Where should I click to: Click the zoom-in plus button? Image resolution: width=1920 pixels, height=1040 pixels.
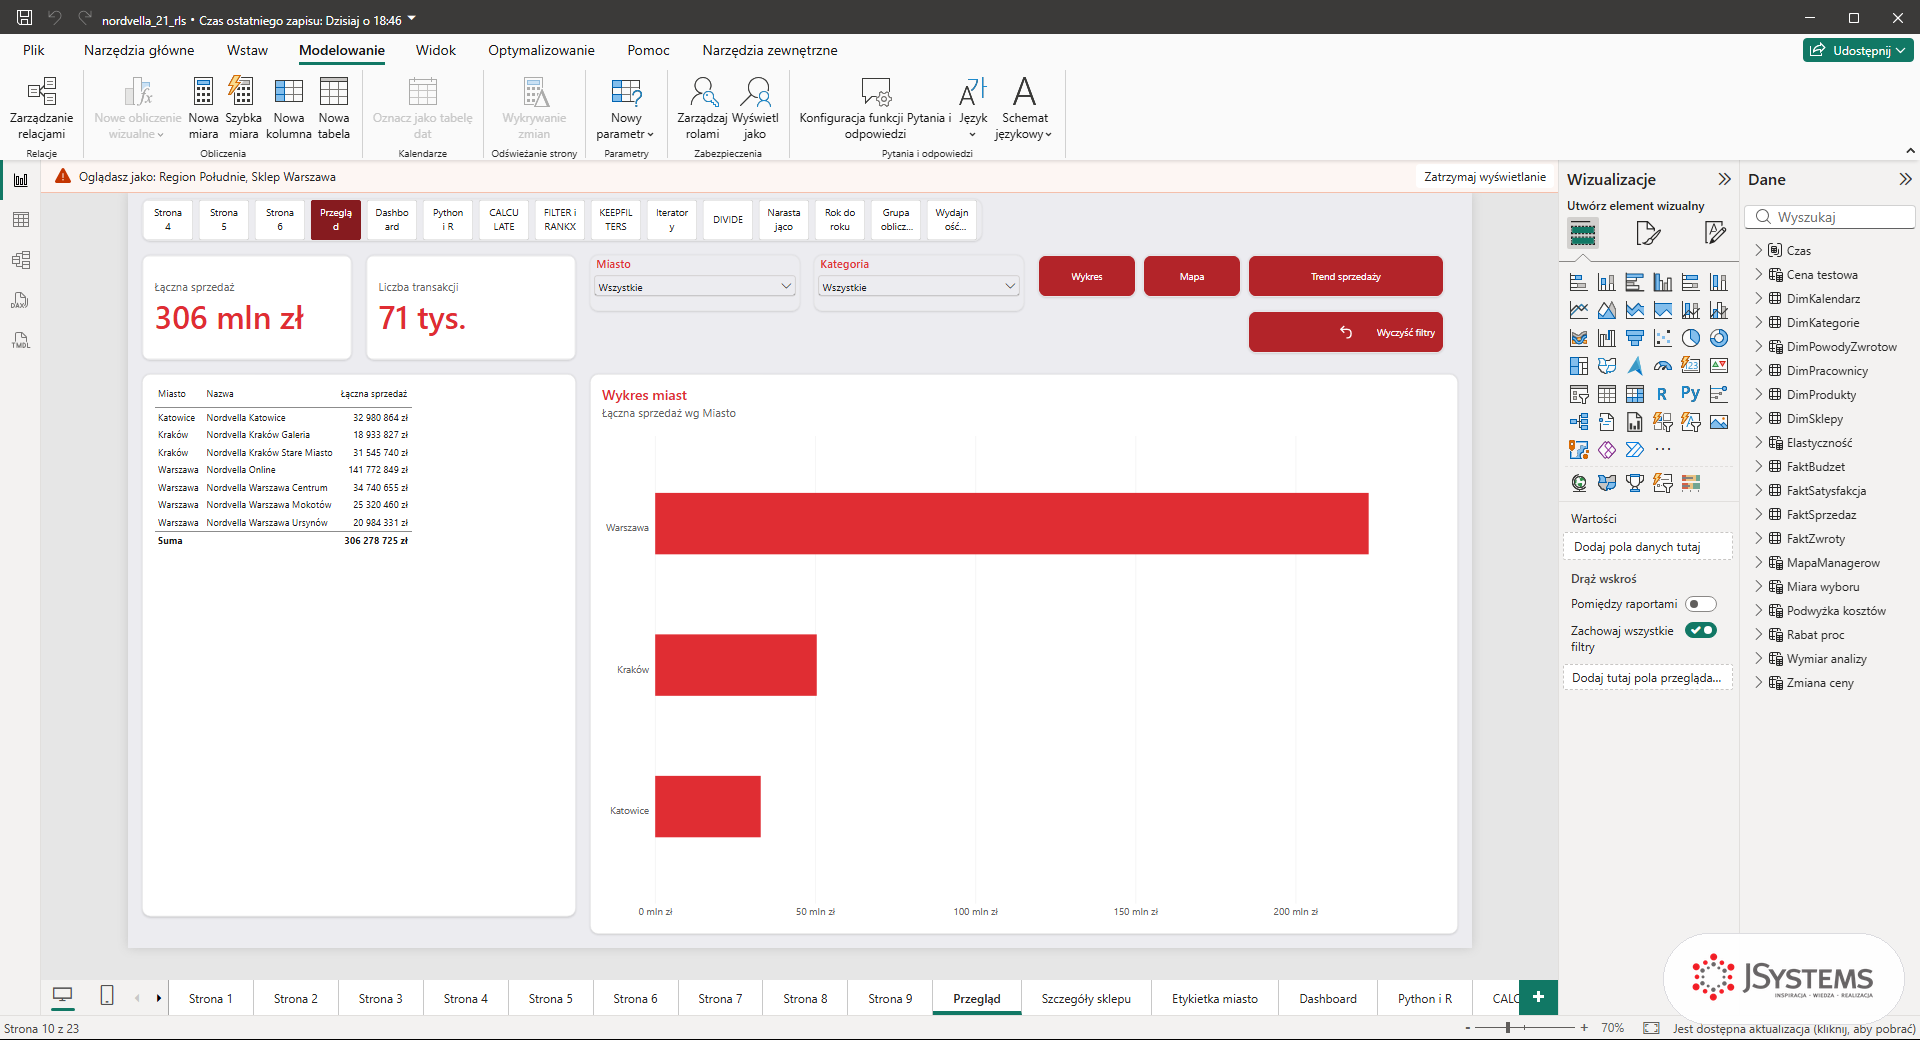pyautogui.click(x=1584, y=1027)
